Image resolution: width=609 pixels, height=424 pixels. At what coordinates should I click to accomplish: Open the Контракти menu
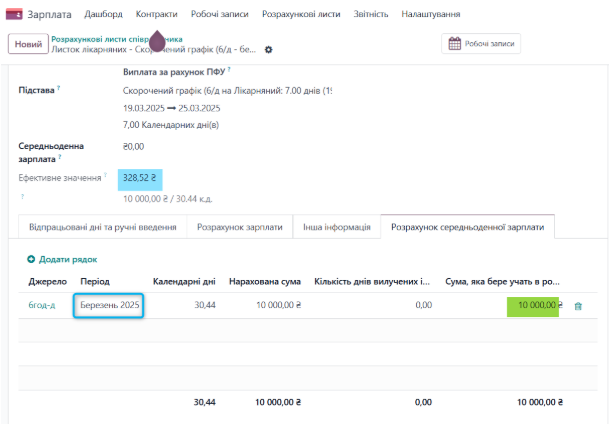pos(156,15)
